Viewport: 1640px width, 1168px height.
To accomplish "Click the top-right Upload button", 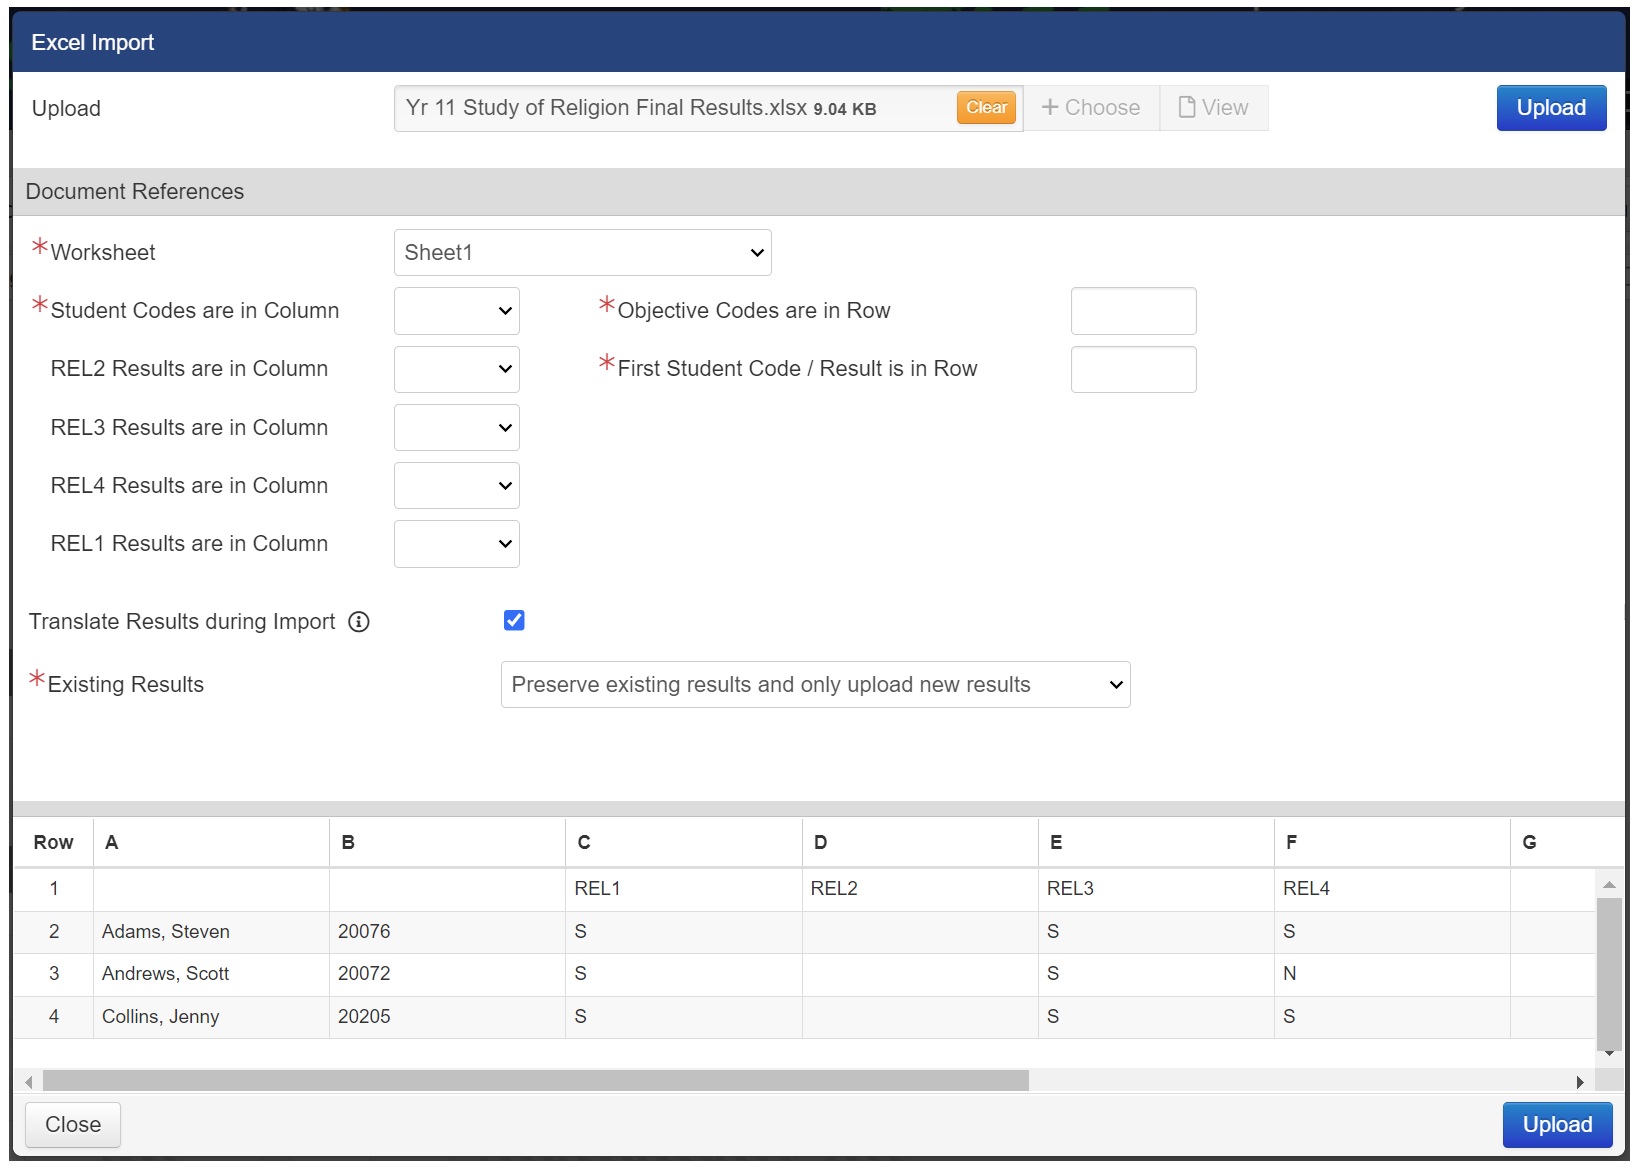I will tap(1551, 108).
